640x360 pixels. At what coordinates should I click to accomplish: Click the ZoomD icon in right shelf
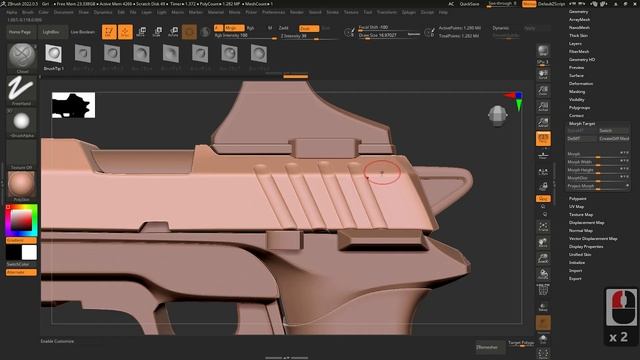pos(543,259)
